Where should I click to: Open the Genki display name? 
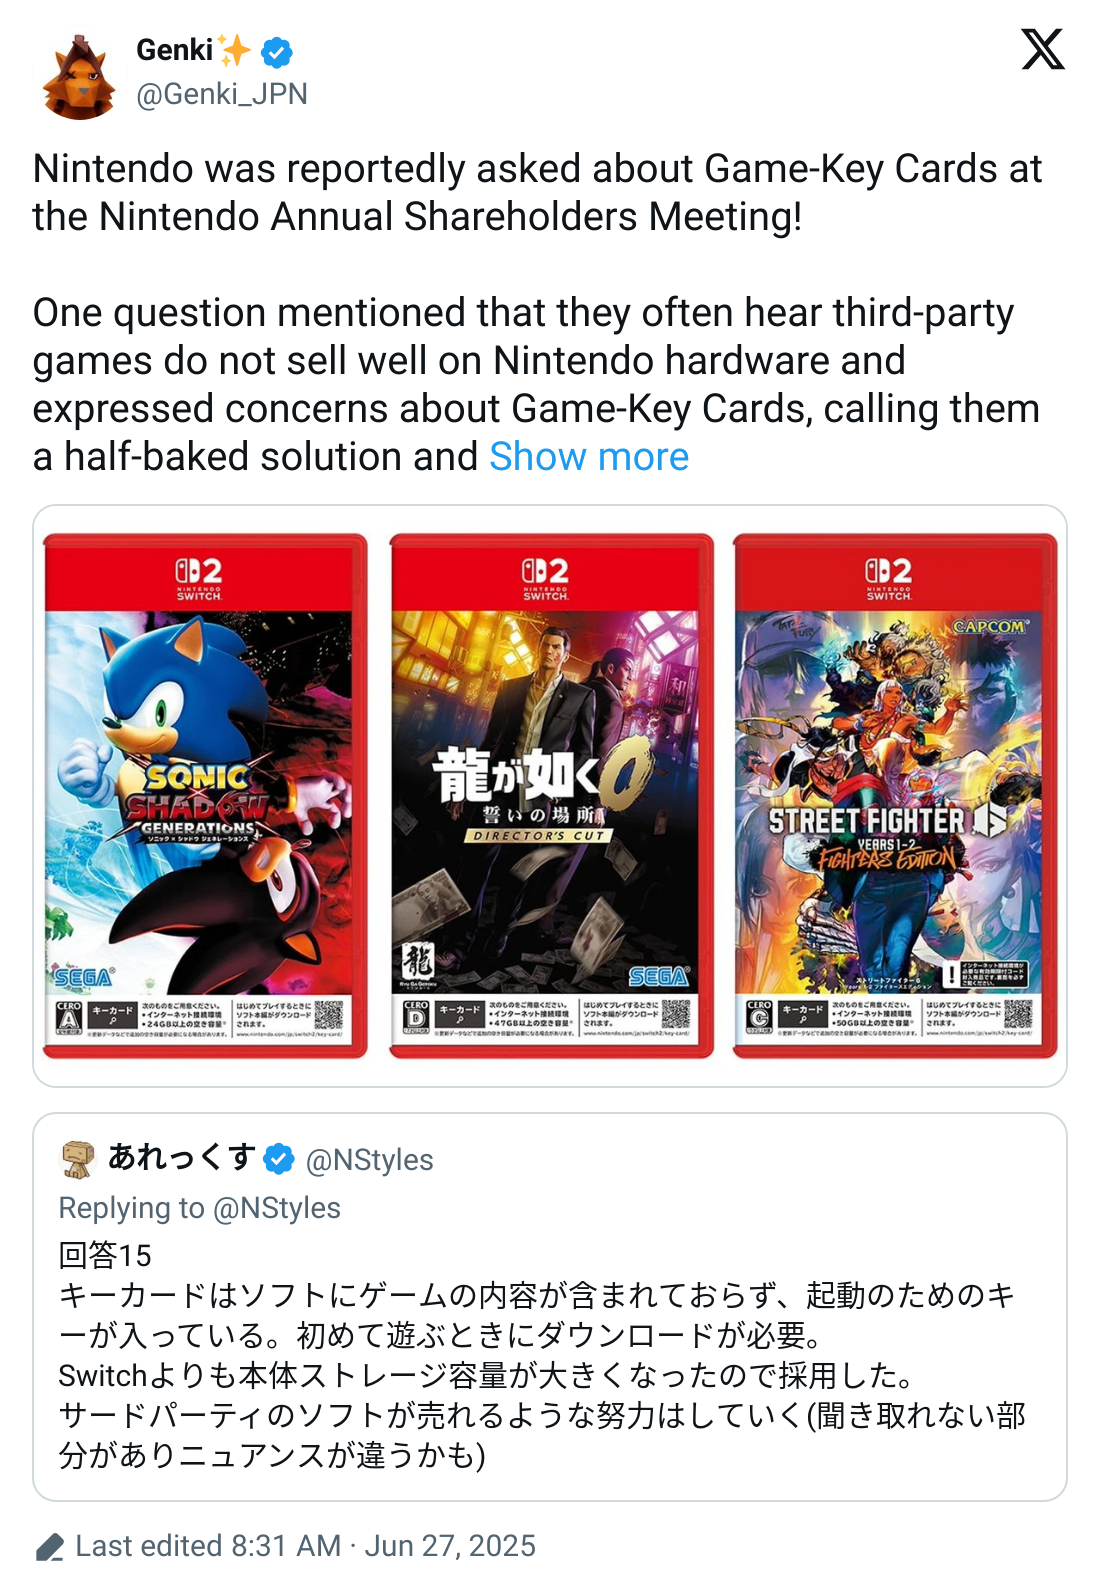175,50
